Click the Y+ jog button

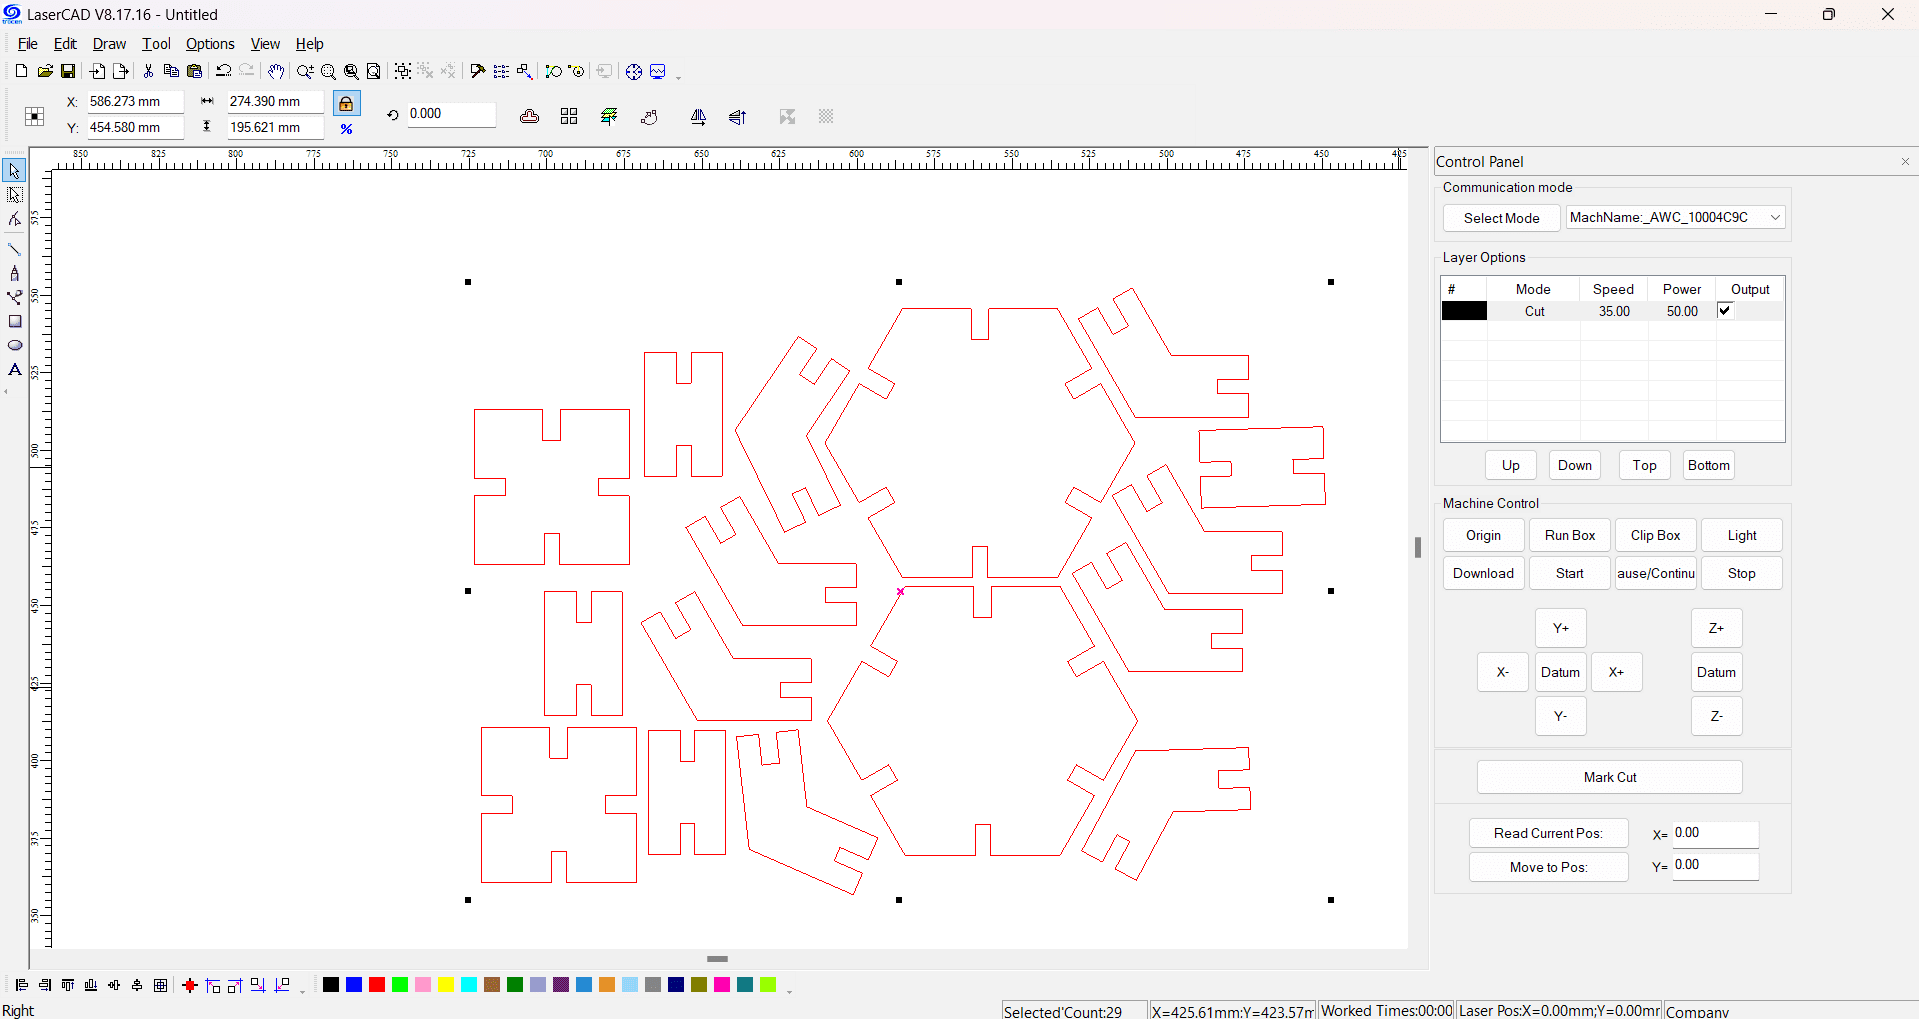click(x=1560, y=628)
